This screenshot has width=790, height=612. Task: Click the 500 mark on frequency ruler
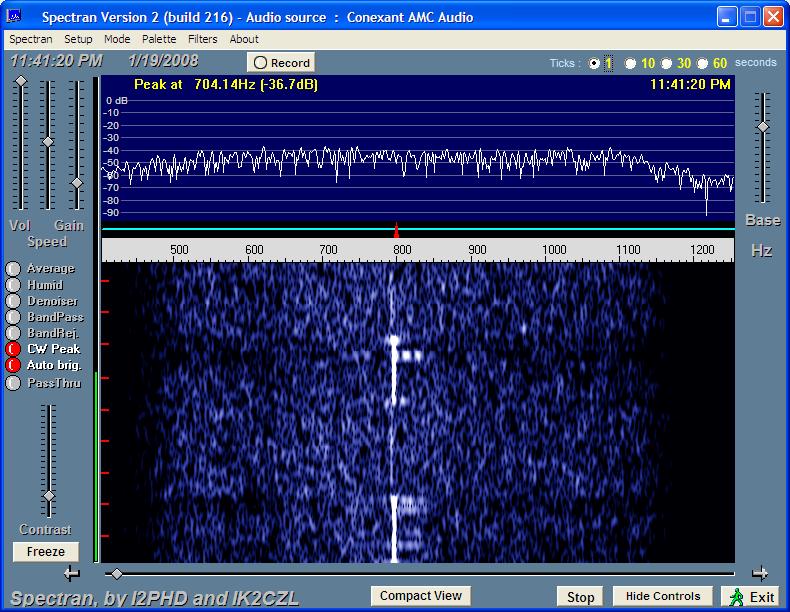179,250
